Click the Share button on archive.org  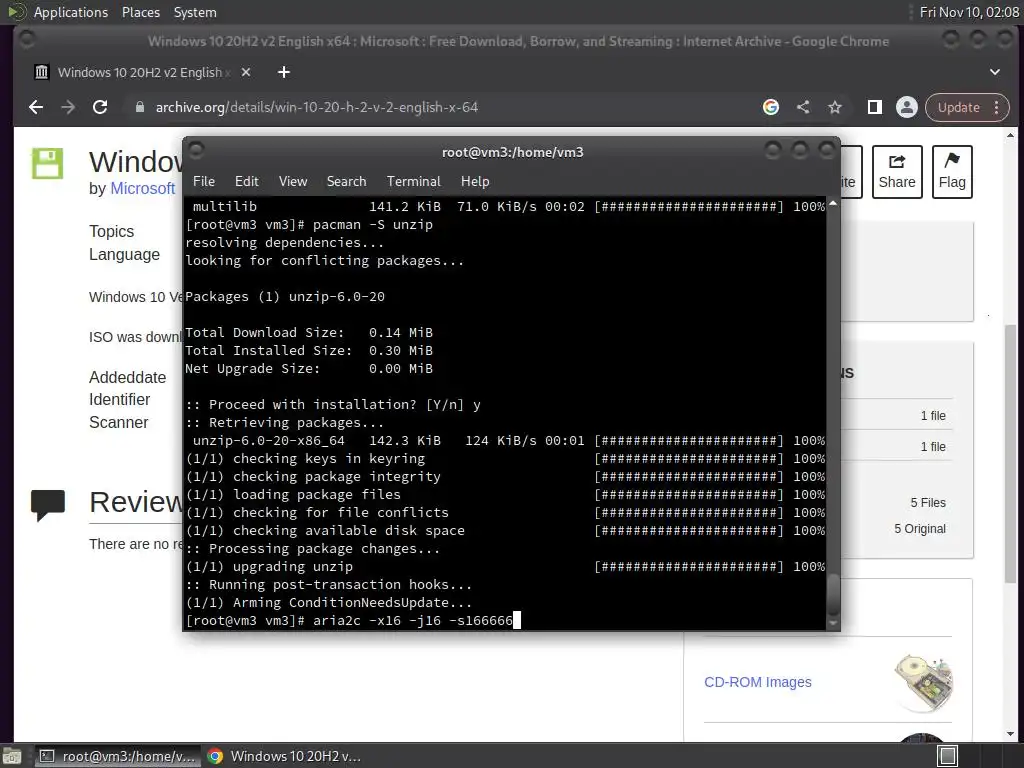[x=897, y=172]
